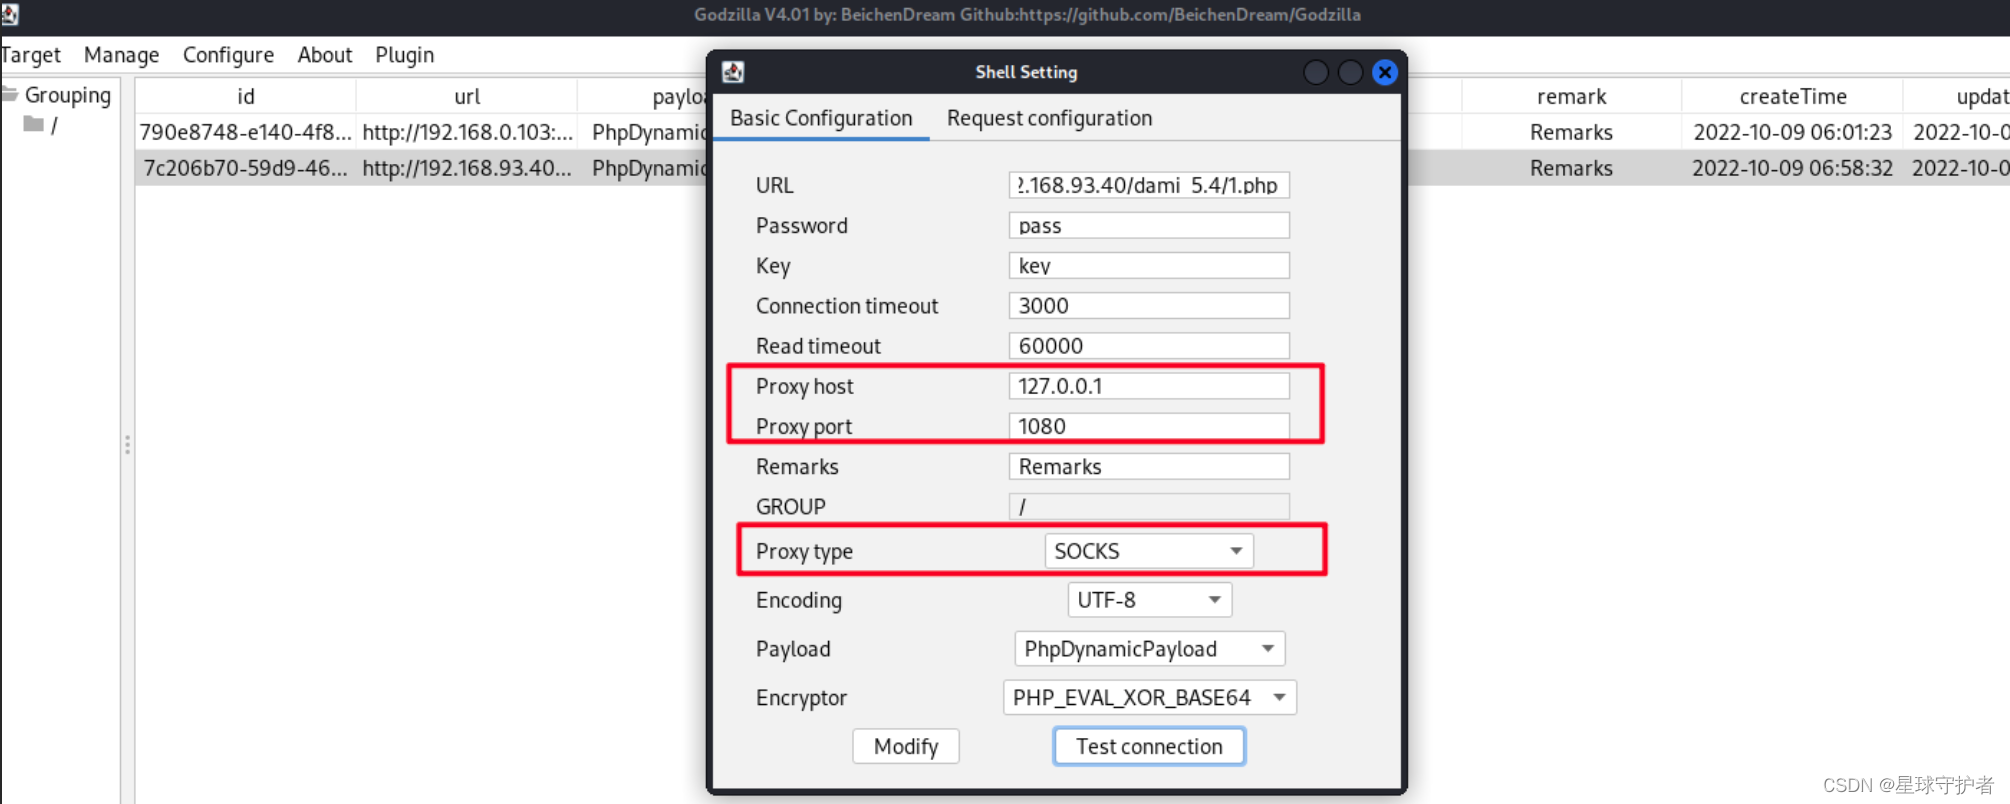Click Remarks cell in the 06:01:23 row

1571,132
